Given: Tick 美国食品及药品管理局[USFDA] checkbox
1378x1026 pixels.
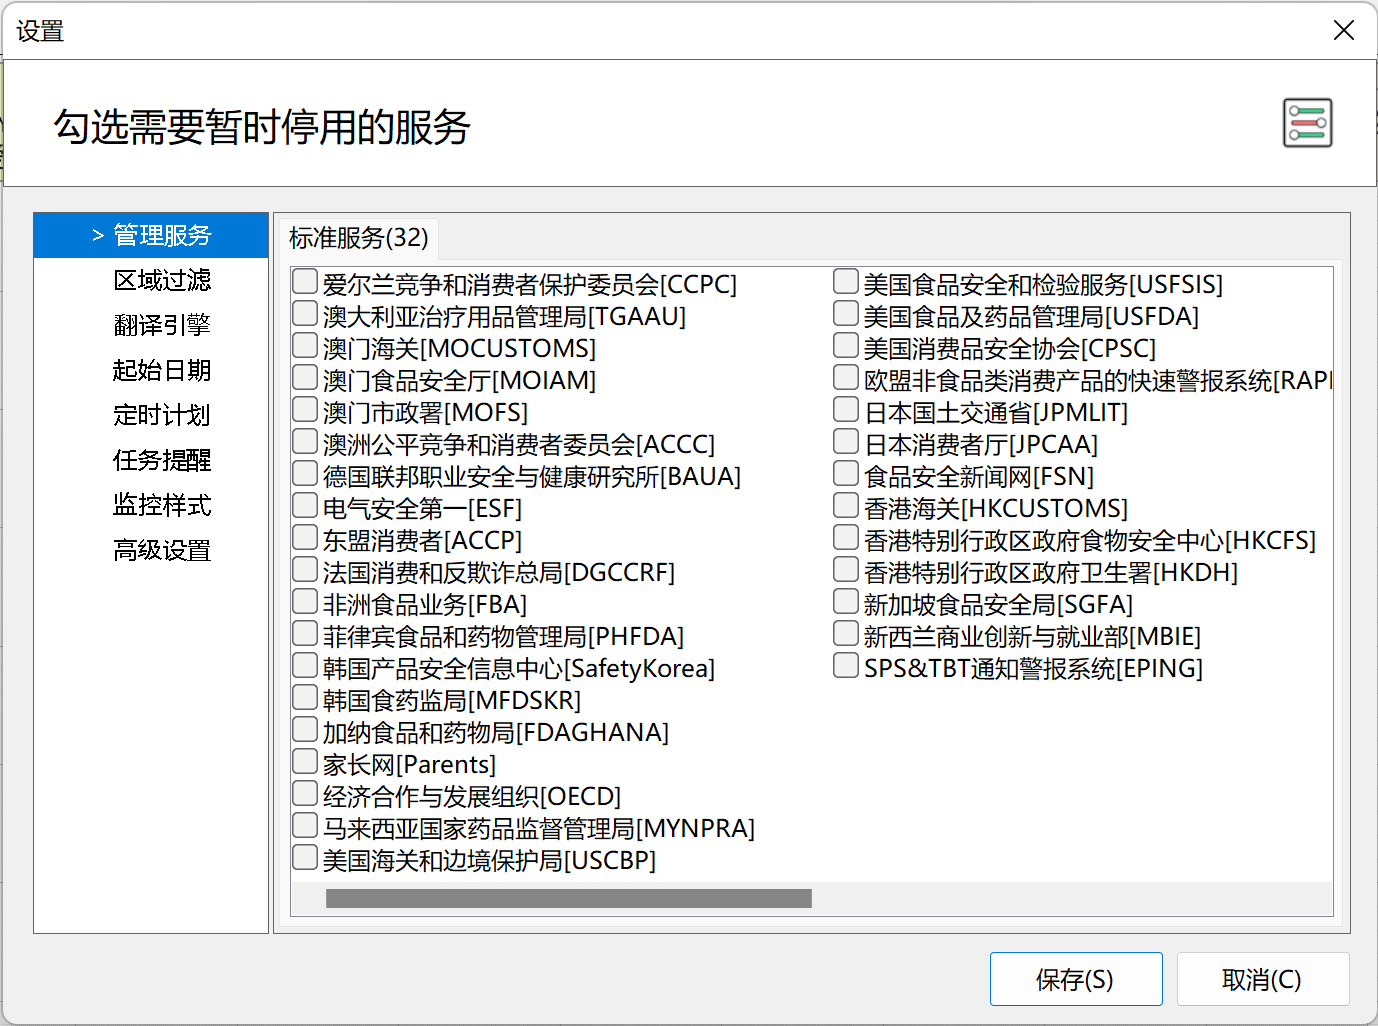Looking at the screenshot, I should [x=846, y=314].
